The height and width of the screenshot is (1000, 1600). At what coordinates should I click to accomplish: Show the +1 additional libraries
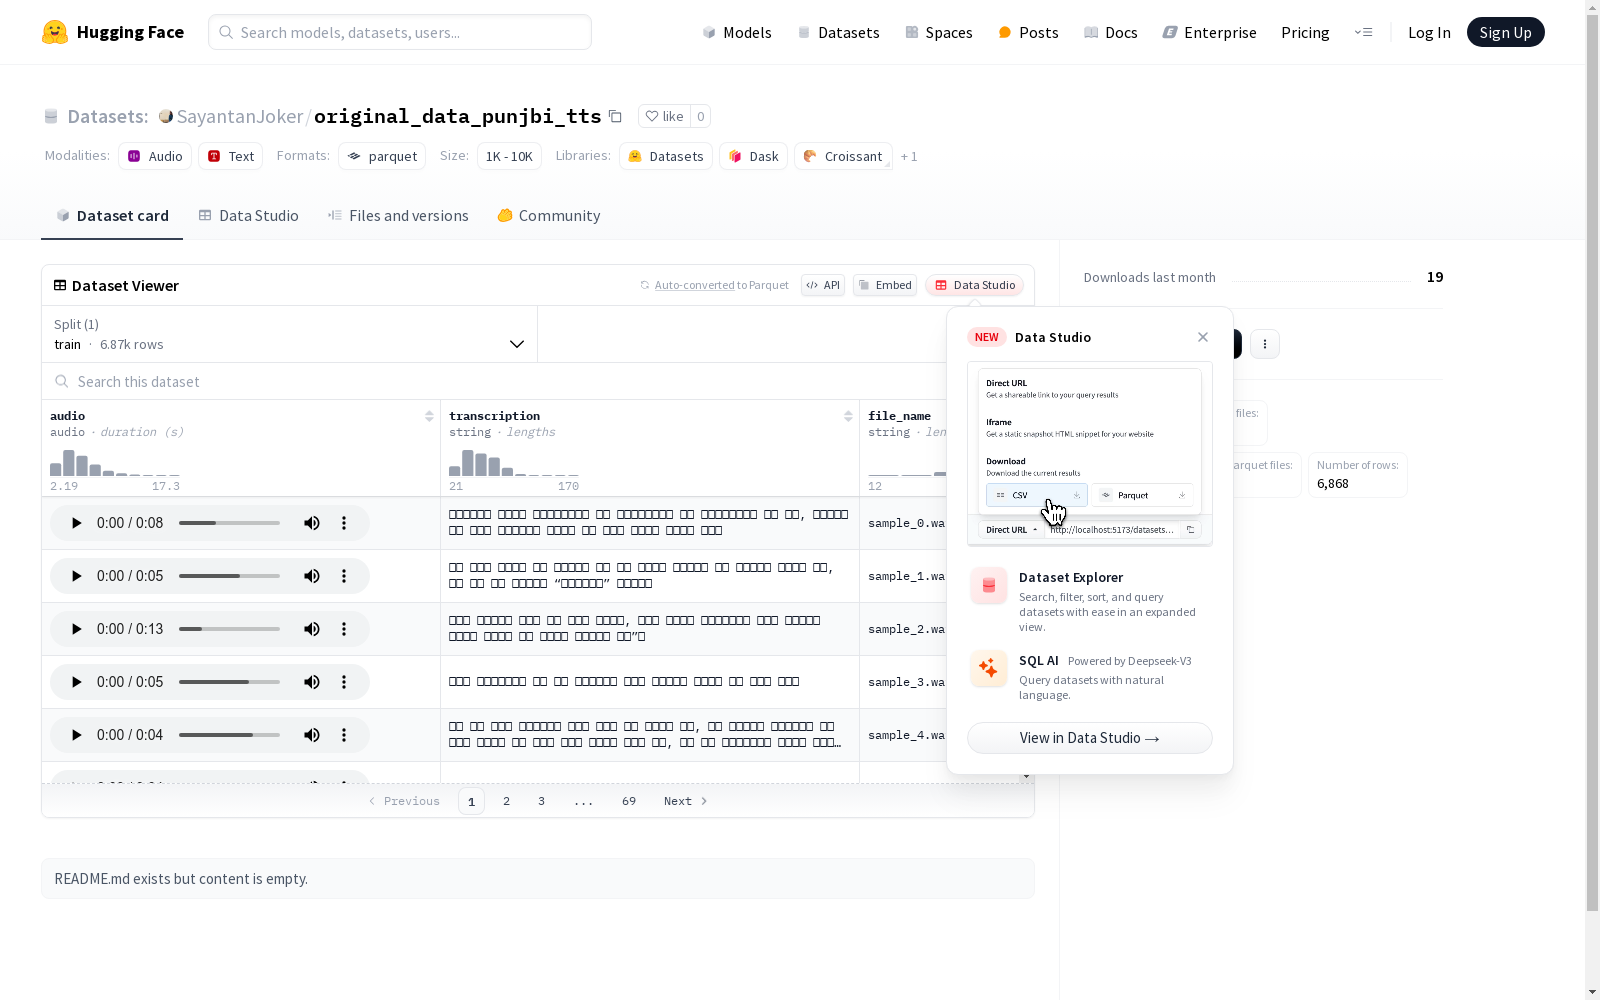coord(909,156)
